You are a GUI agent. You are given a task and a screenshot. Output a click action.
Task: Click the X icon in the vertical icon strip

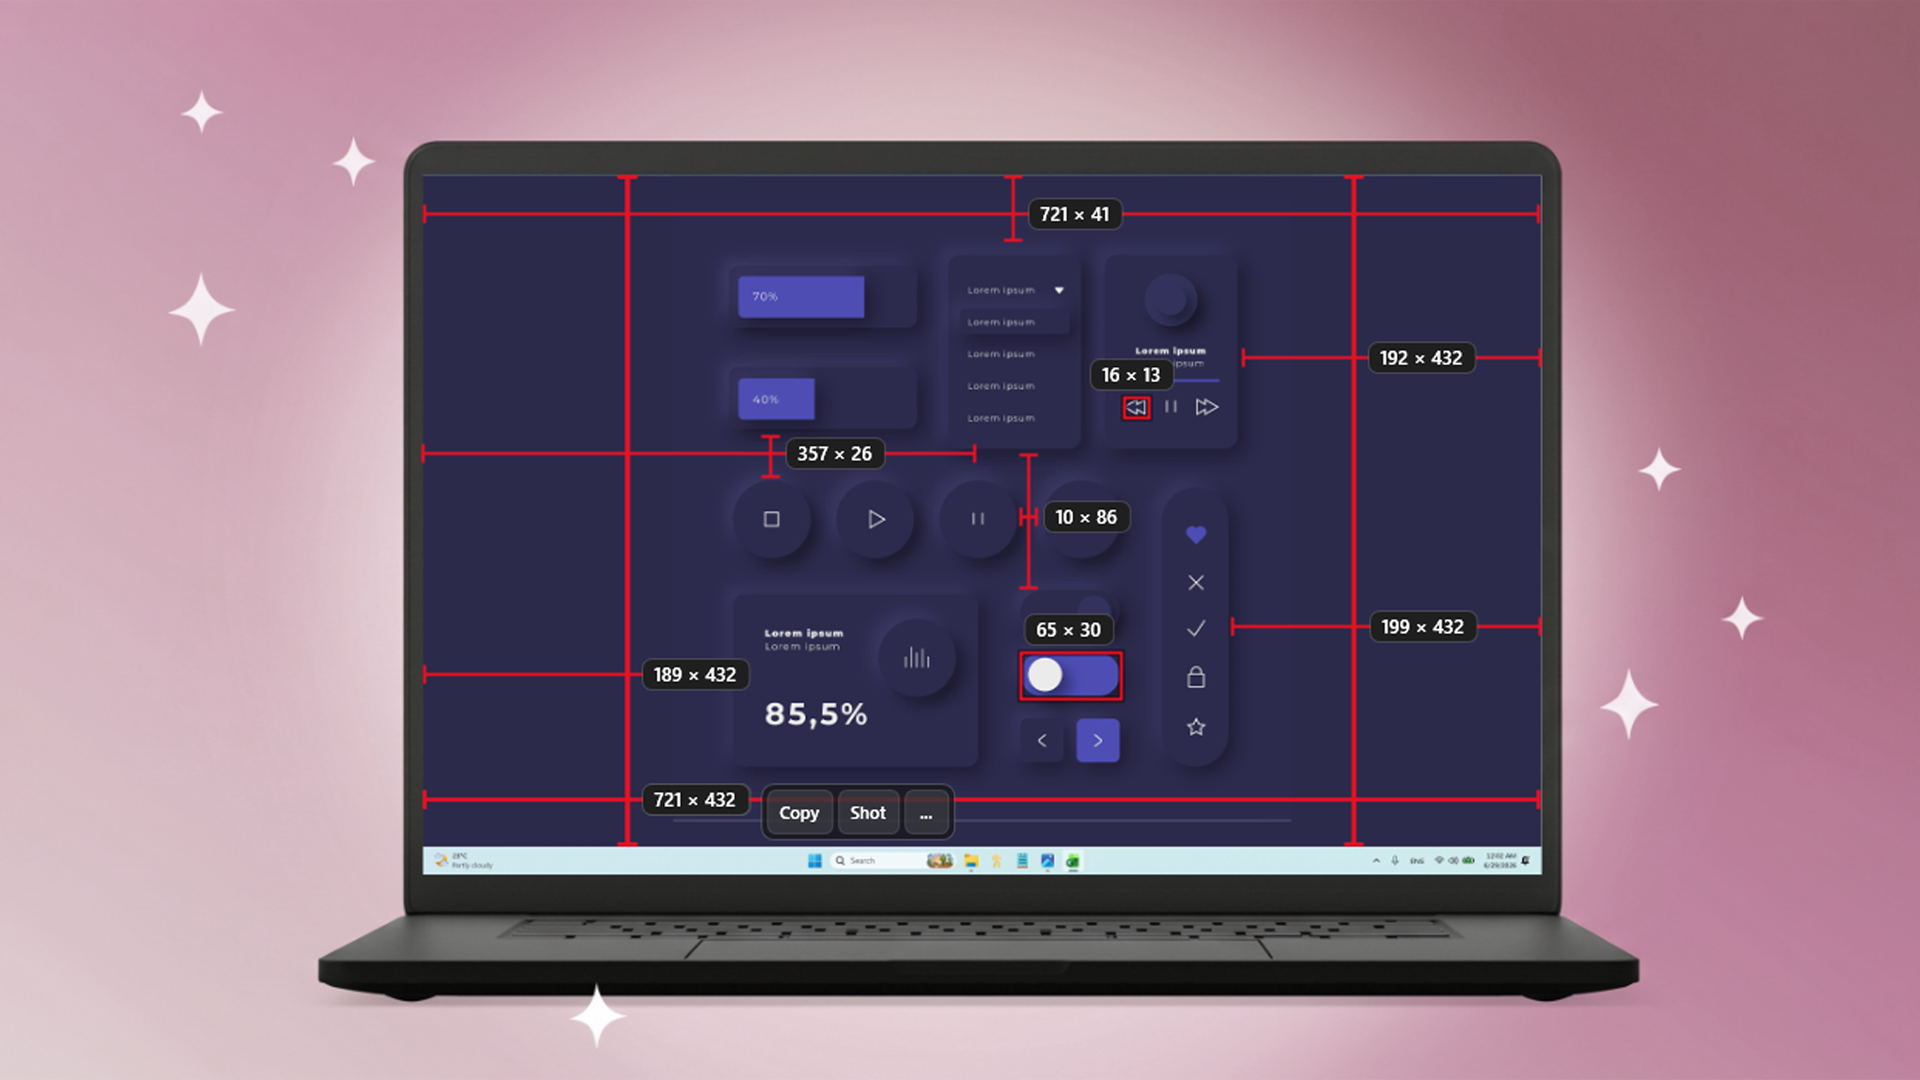1196,582
